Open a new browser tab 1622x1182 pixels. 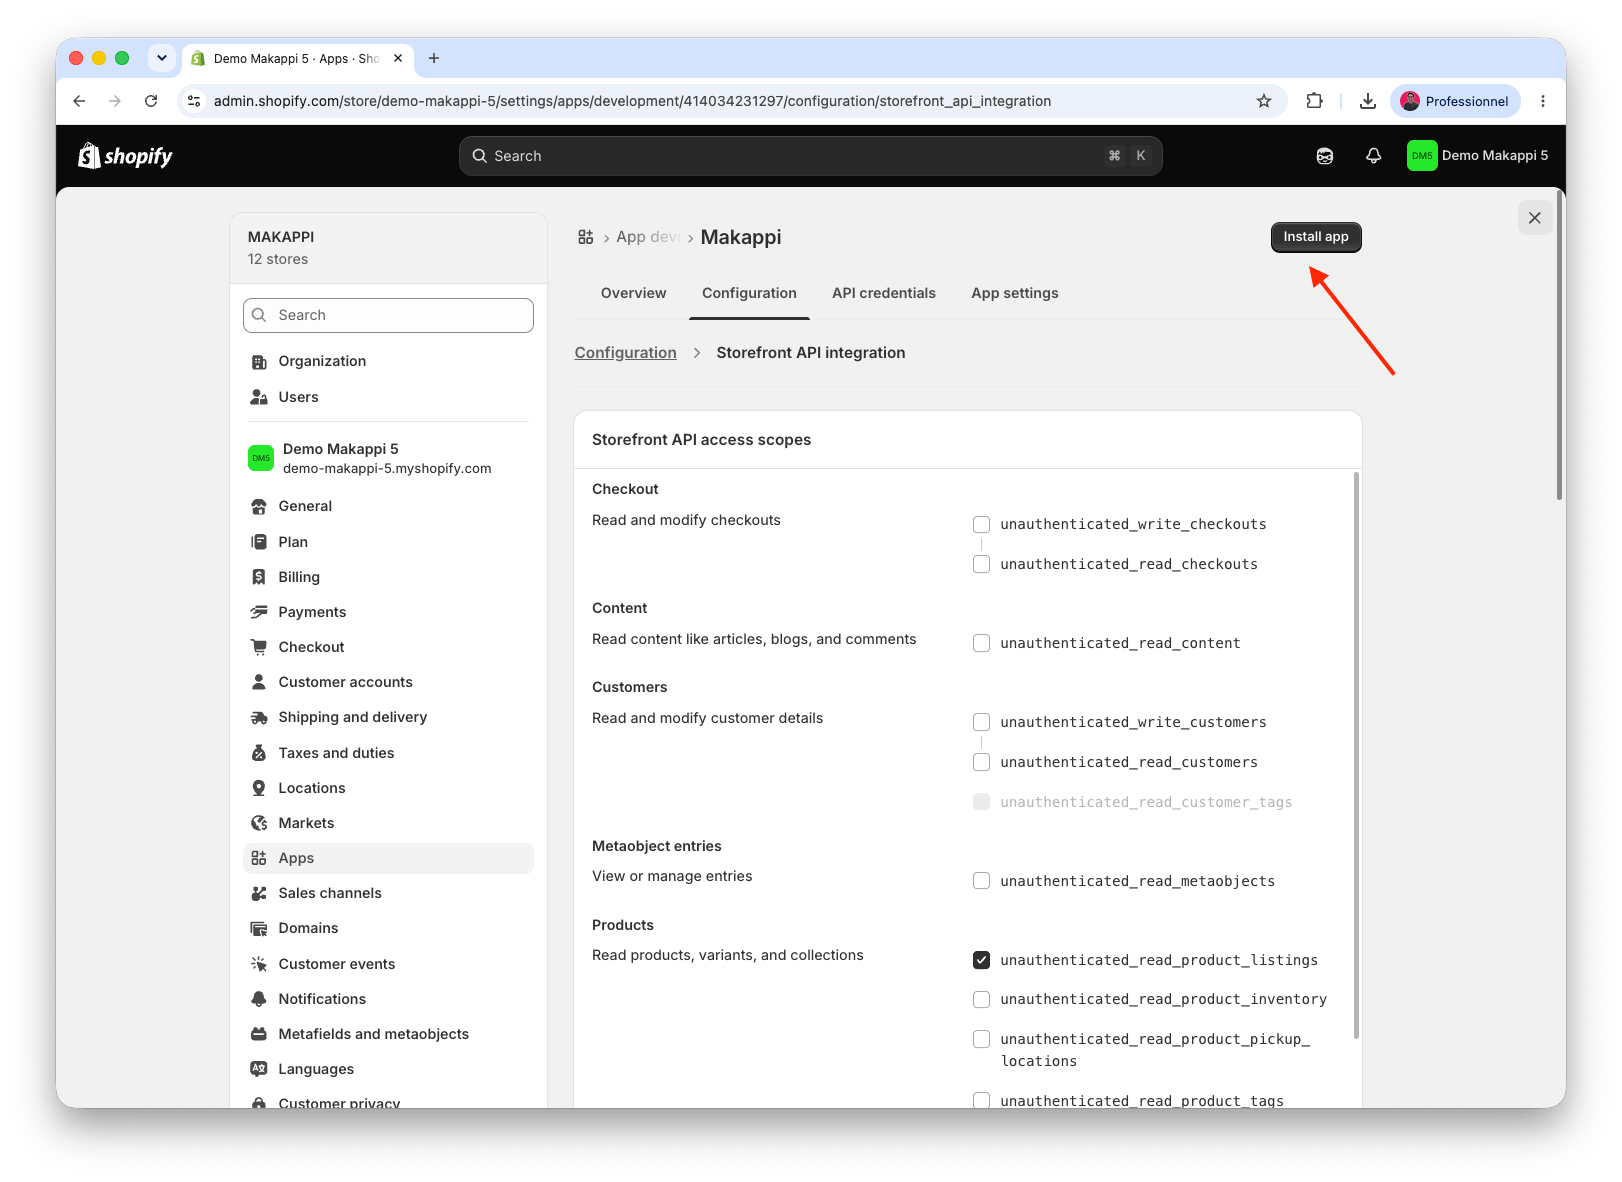(x=434, y=58)
